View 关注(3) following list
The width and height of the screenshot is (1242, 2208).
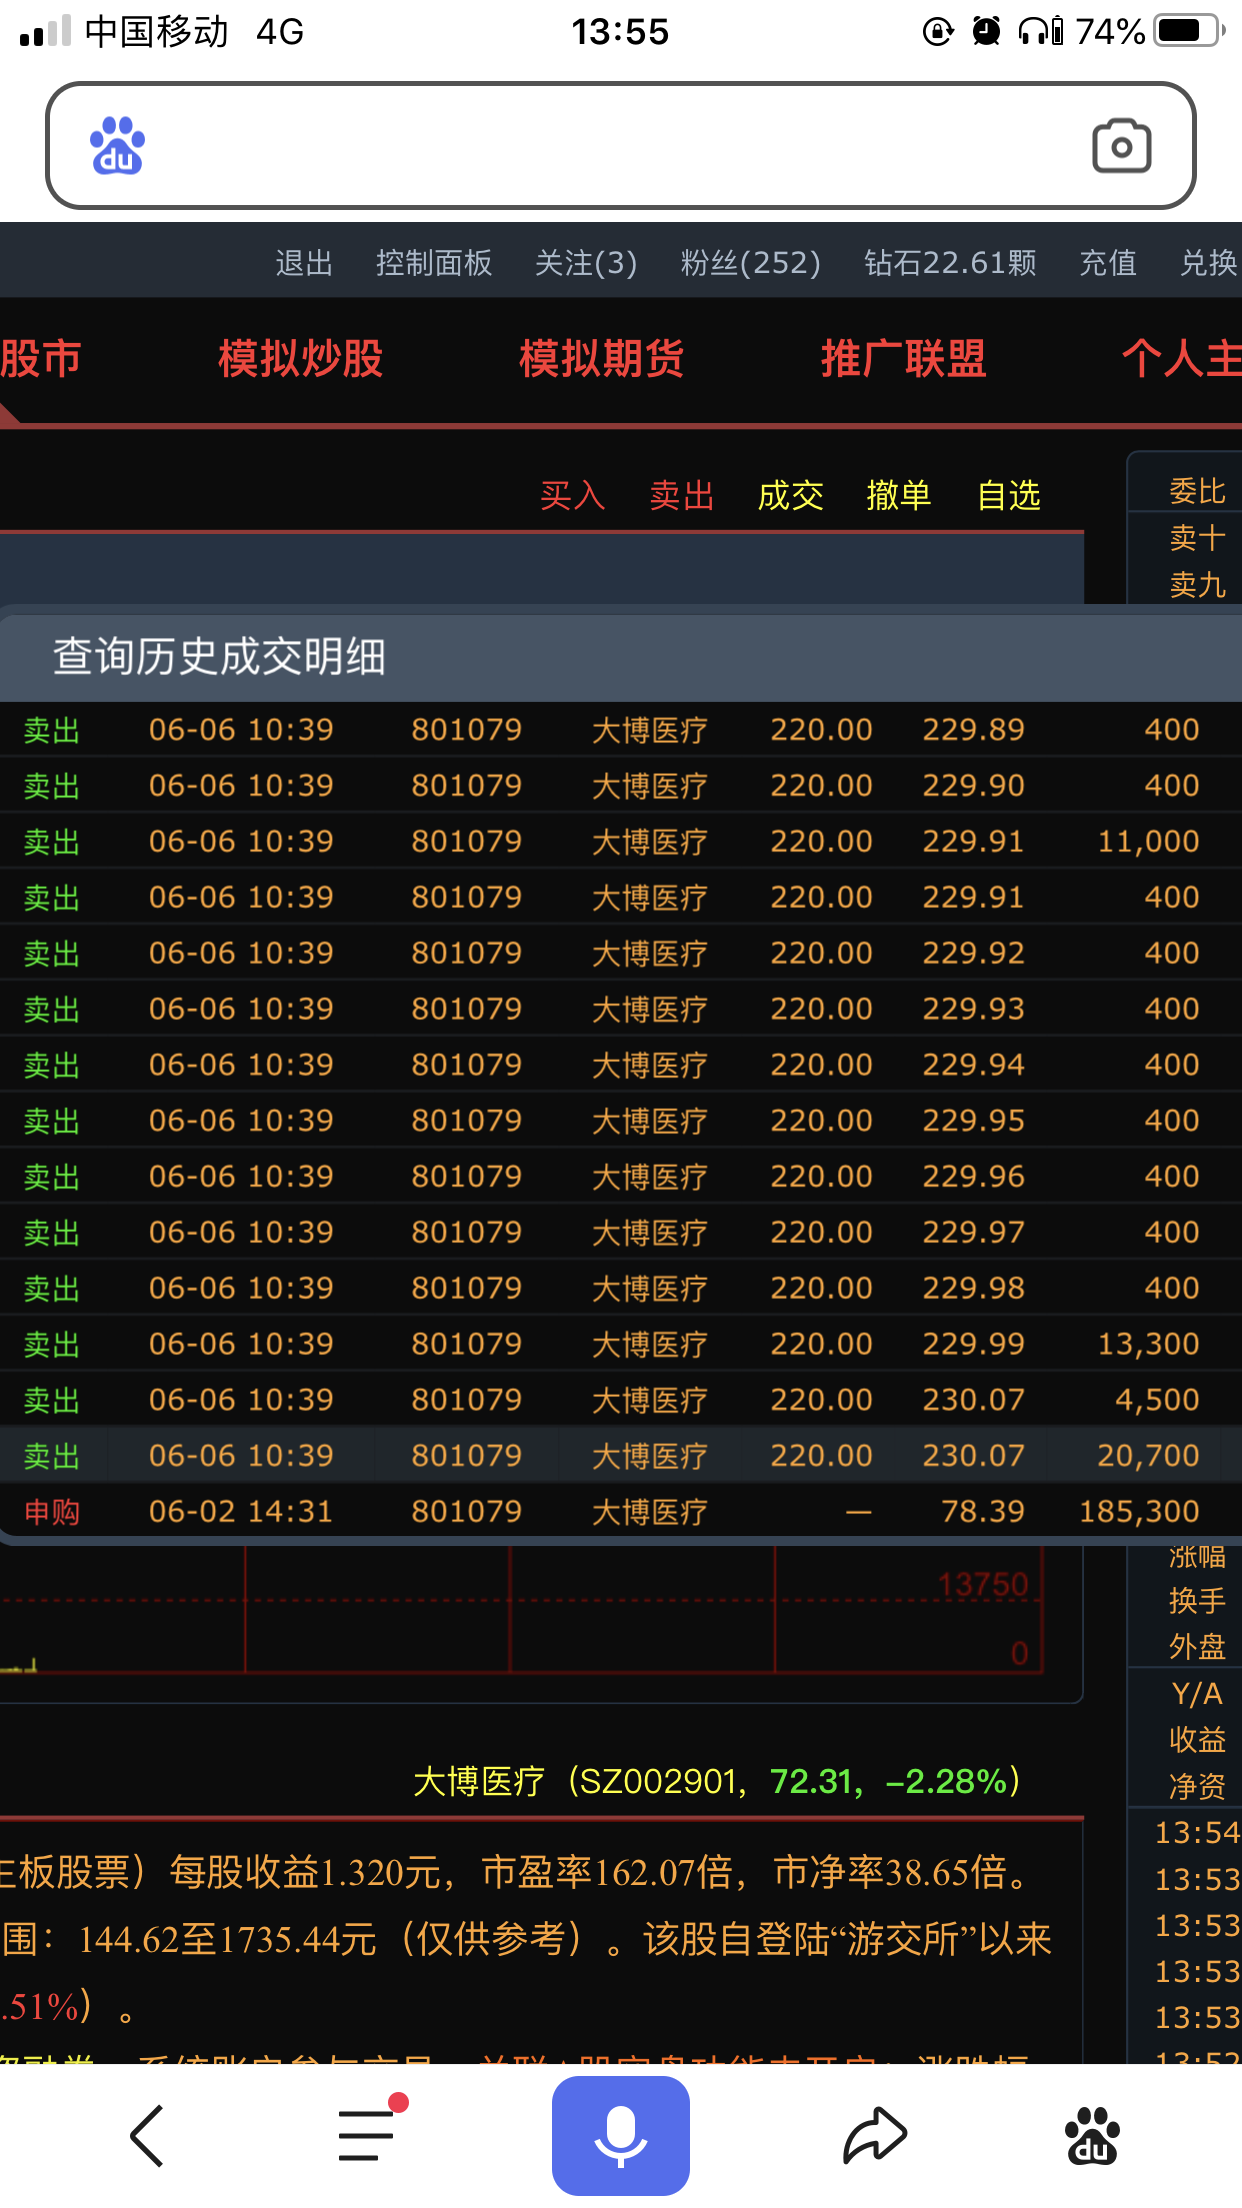[585, 263]
